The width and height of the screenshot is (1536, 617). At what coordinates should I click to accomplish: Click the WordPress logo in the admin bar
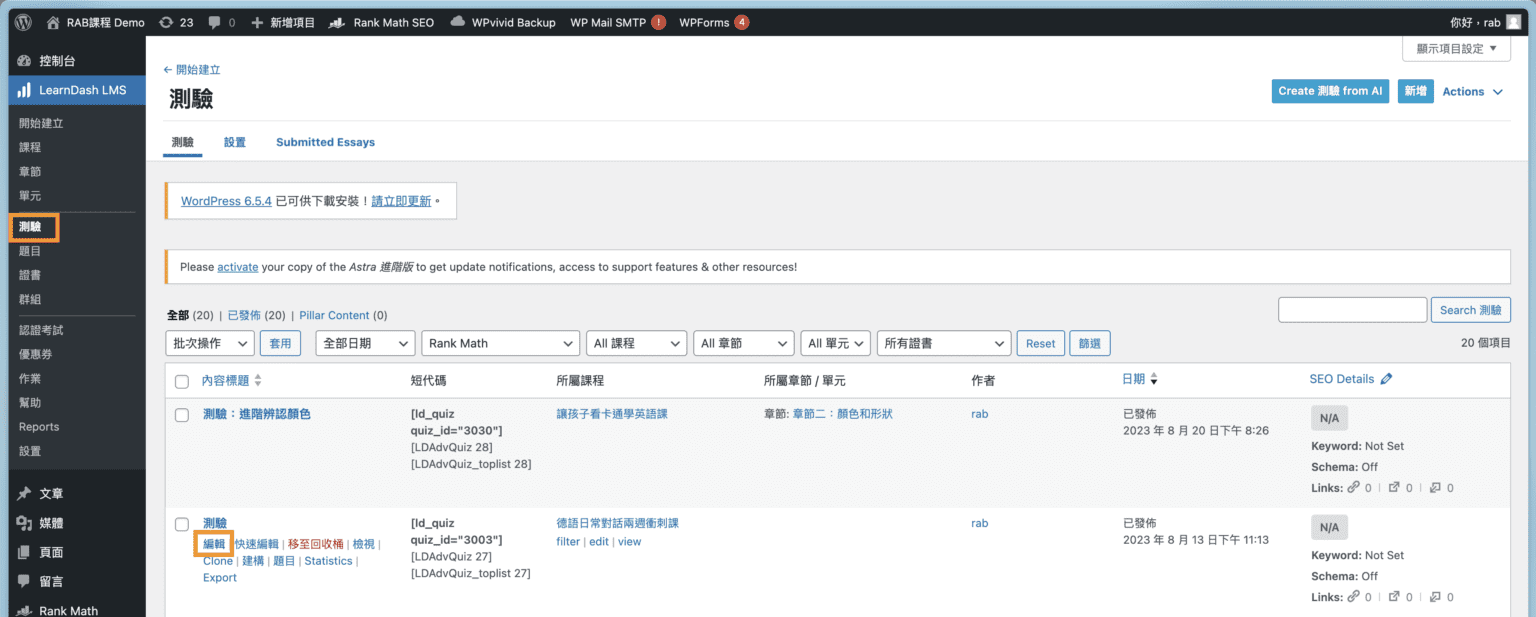coord(22,21)
